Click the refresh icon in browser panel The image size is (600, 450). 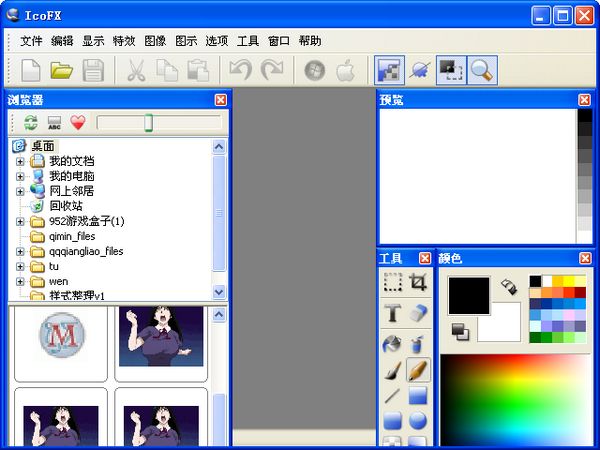tap(31, 123)
